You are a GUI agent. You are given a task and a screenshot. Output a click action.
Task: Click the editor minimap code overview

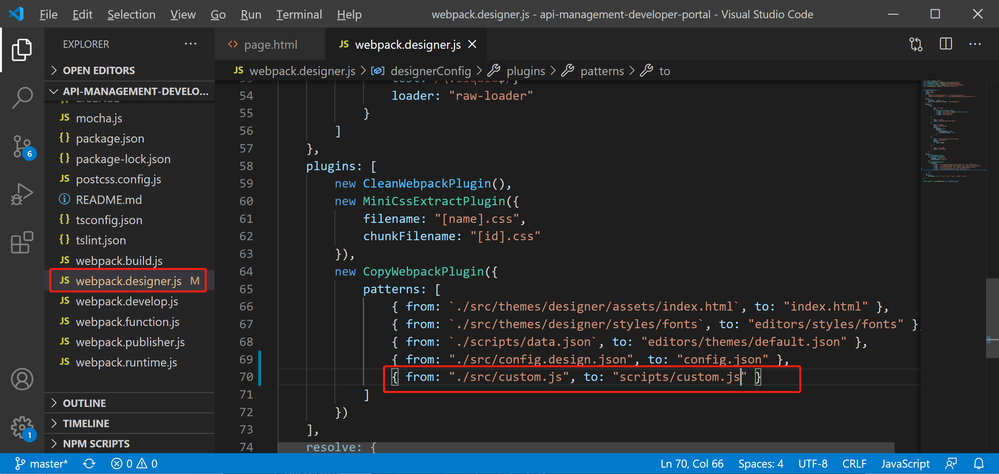pos(953,131)
